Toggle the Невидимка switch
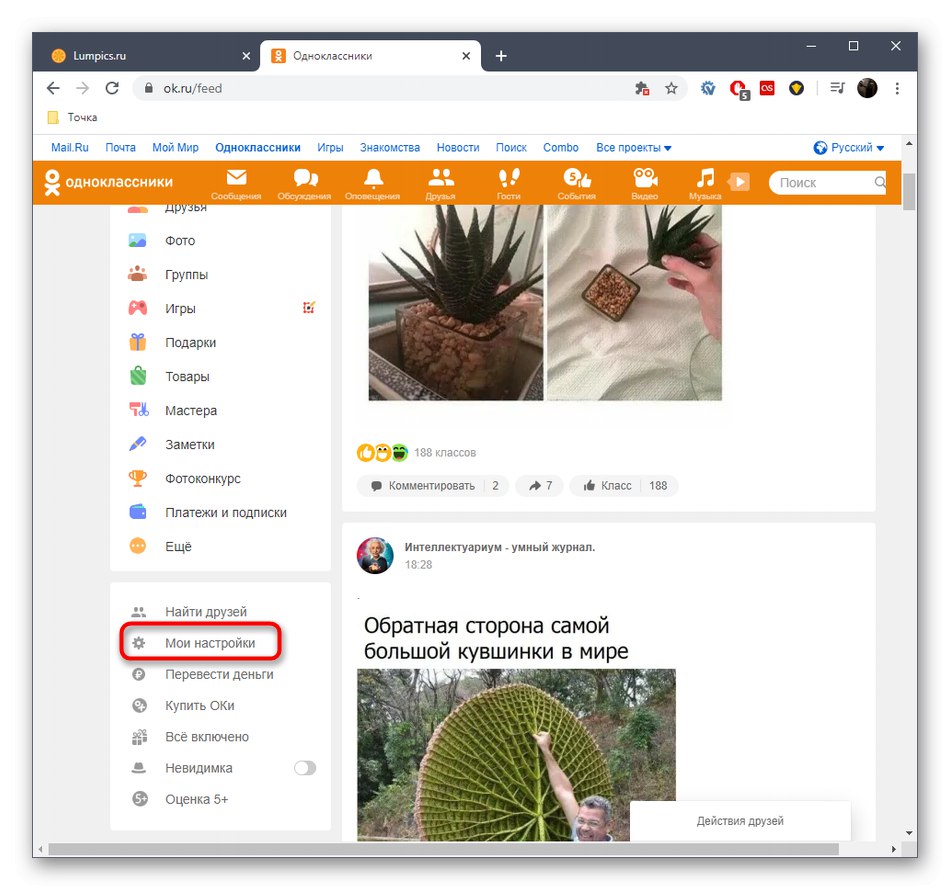Viewport: 950px width, 890px height. pos(305,768)
